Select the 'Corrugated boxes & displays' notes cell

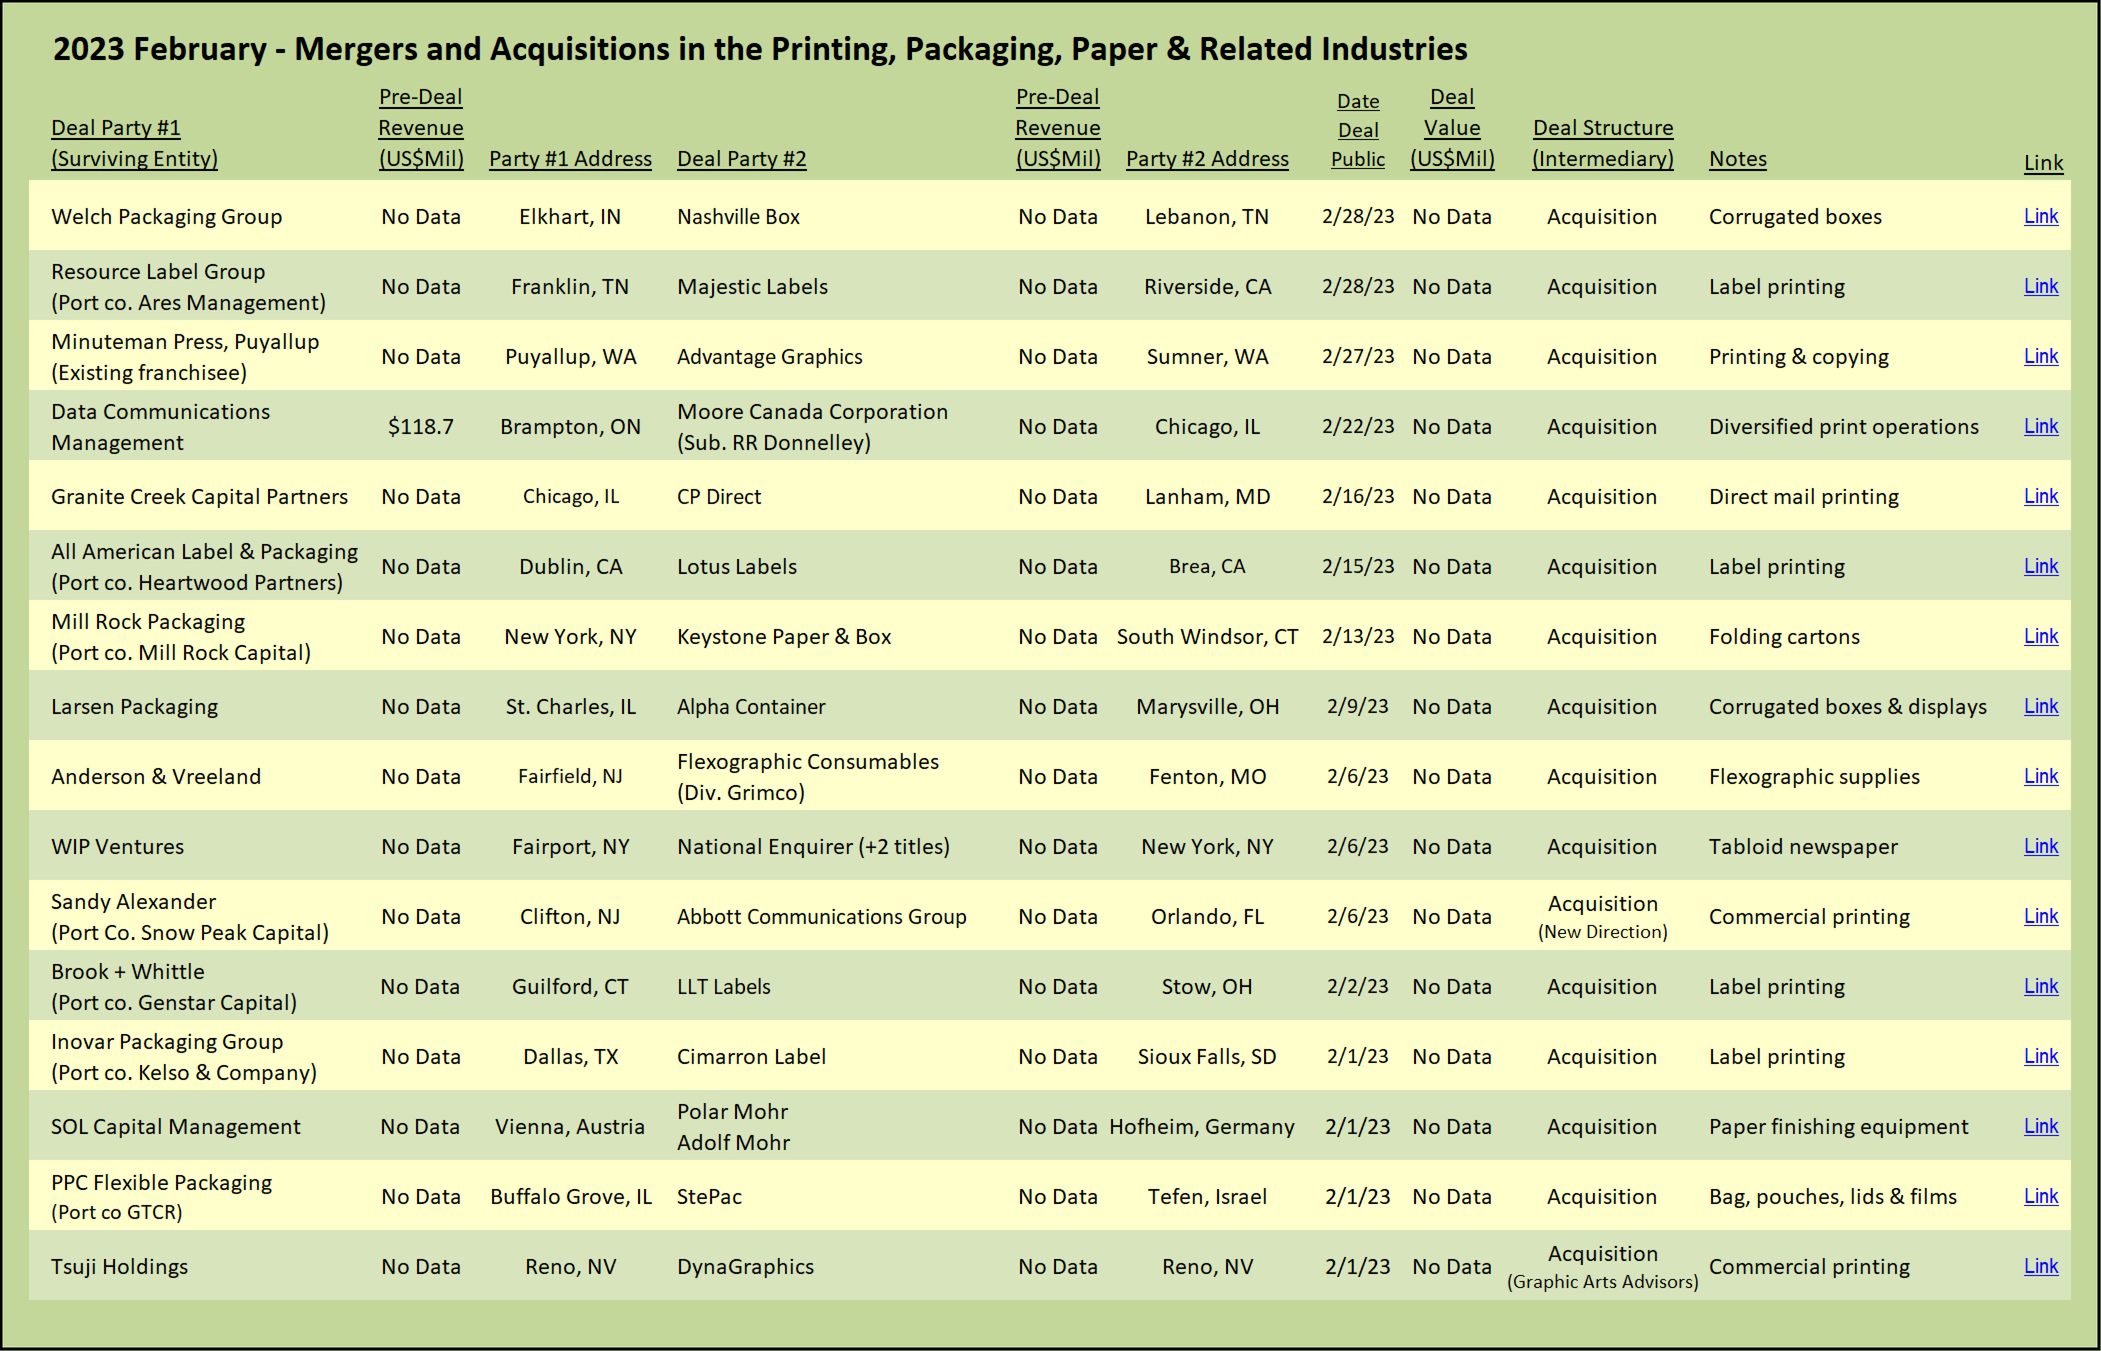pos(1847,707)
